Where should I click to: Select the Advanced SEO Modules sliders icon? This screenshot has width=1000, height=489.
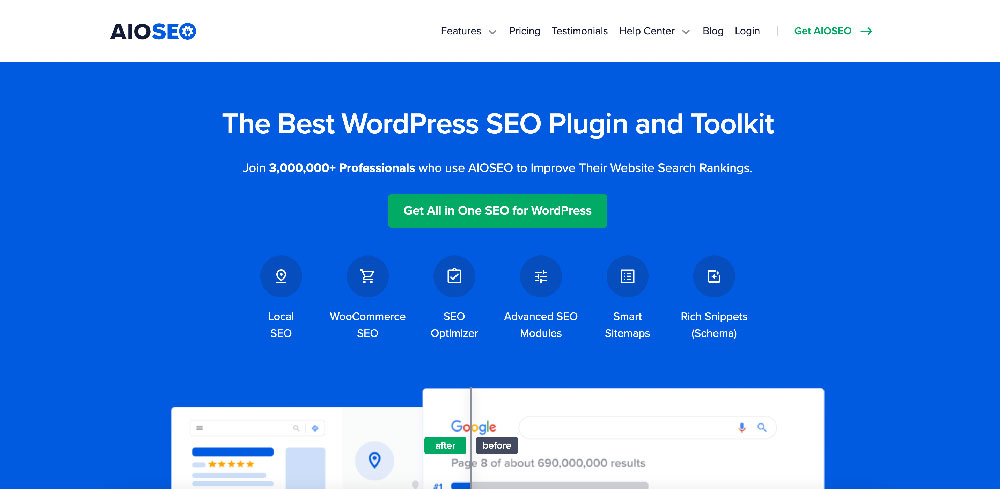[541, 276]
